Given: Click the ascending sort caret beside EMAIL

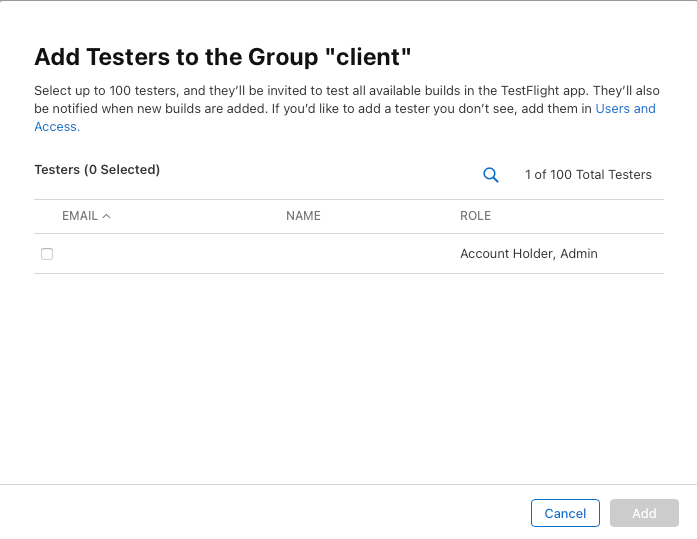Looking at the screenshot, I should click(106, 216).
